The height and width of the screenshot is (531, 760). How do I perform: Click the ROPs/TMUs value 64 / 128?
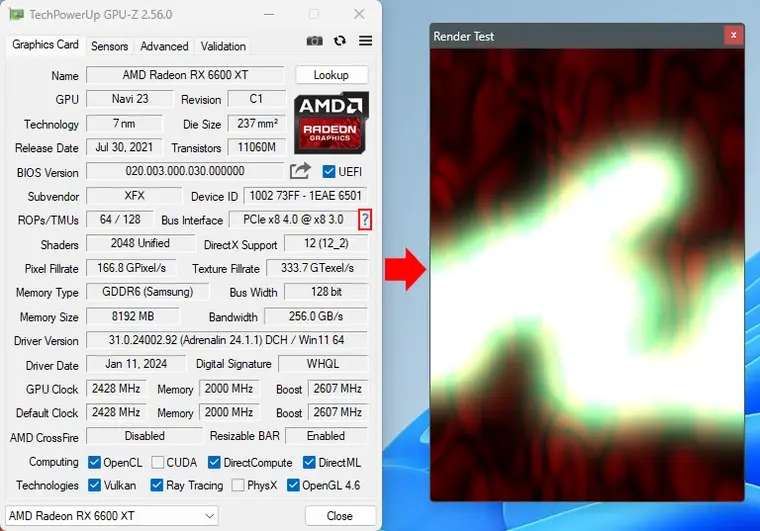(x=120, y=219)
